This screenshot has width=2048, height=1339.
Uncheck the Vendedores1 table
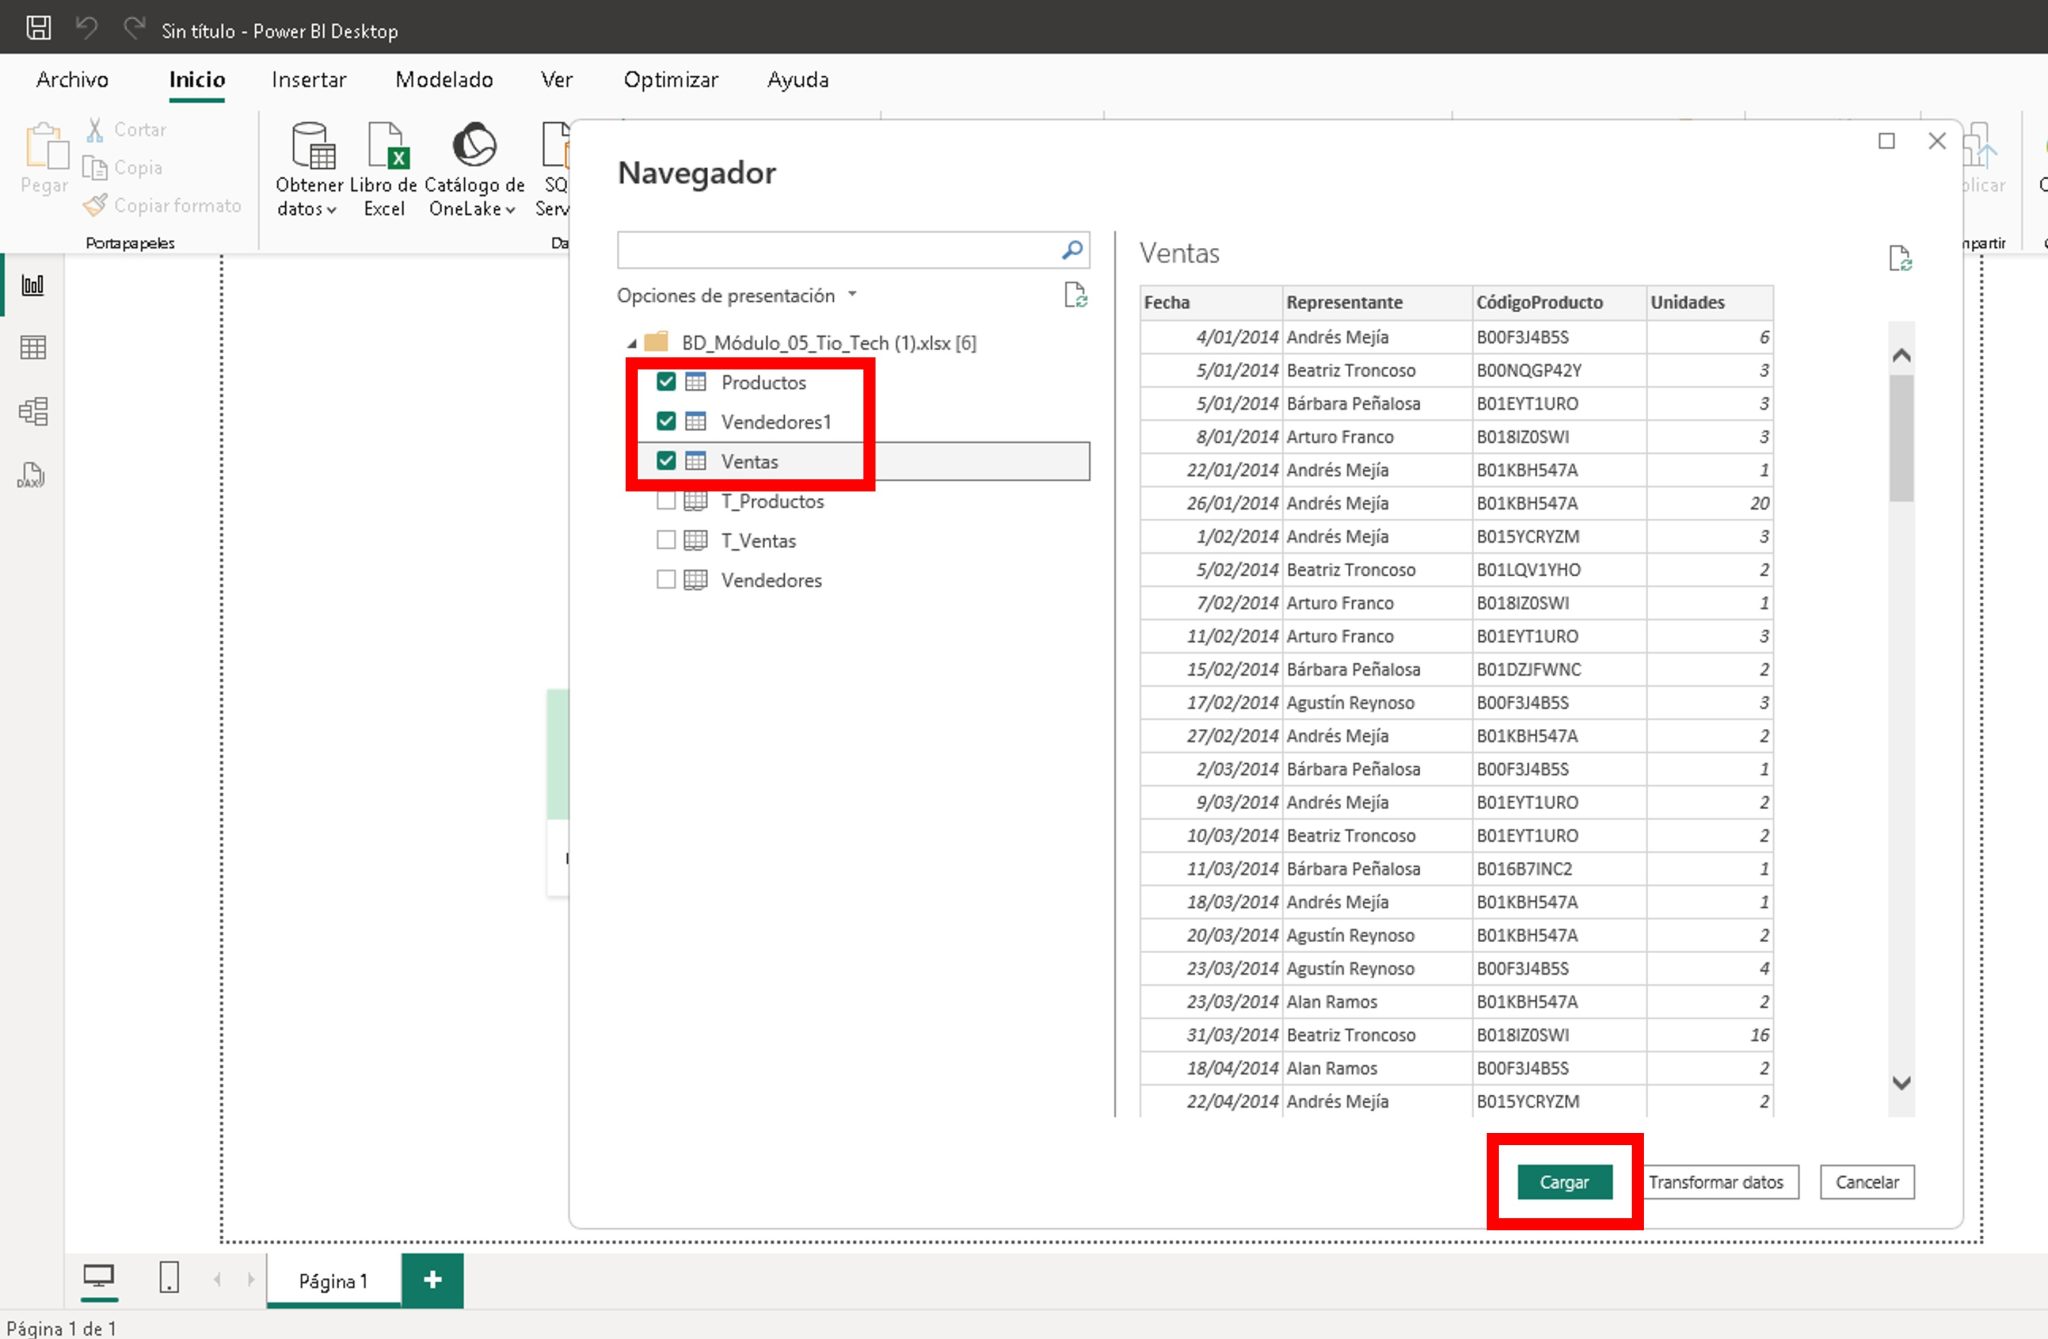pyautogui.click(x=667, y=421)
